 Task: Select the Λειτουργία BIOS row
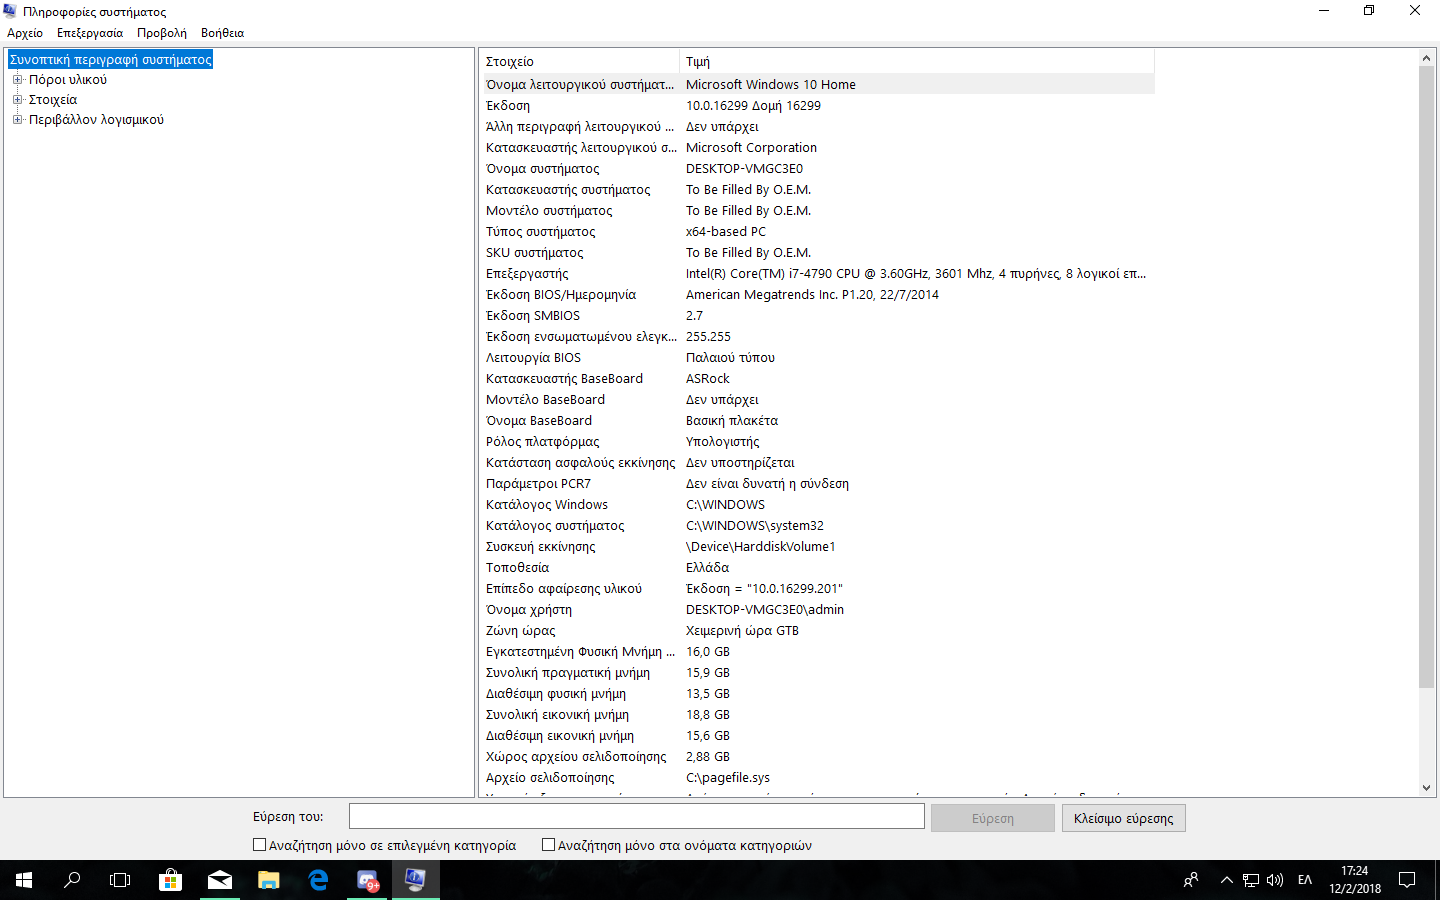(x=817, y=358)
